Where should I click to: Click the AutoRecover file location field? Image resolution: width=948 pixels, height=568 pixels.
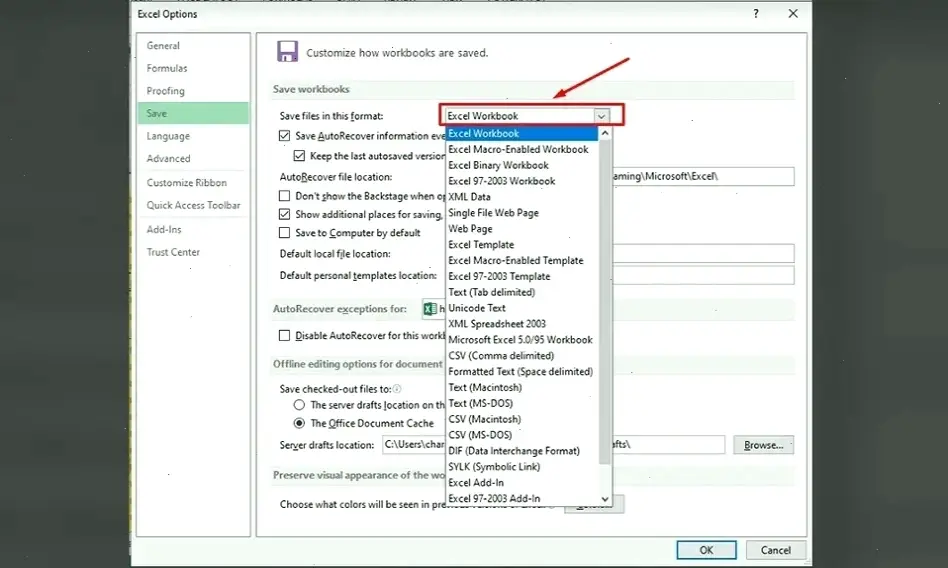703,177
